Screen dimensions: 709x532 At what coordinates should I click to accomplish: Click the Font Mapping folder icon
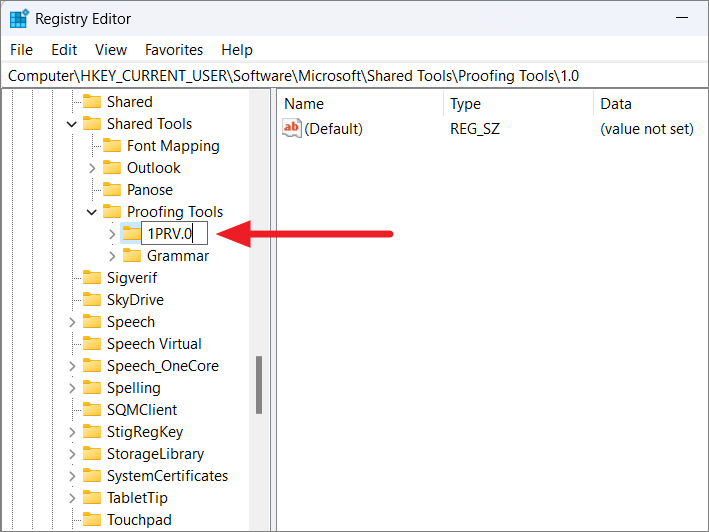[112, 146]
